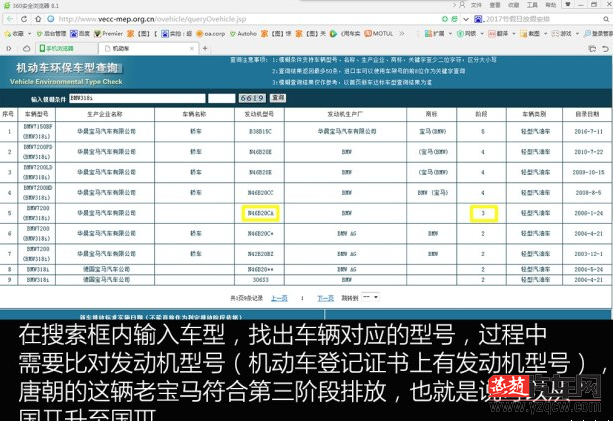The height and width of the screenshot is (421, 613).
Task: Restore closed tab with the undo arrow icon
Action: [605, 48]
